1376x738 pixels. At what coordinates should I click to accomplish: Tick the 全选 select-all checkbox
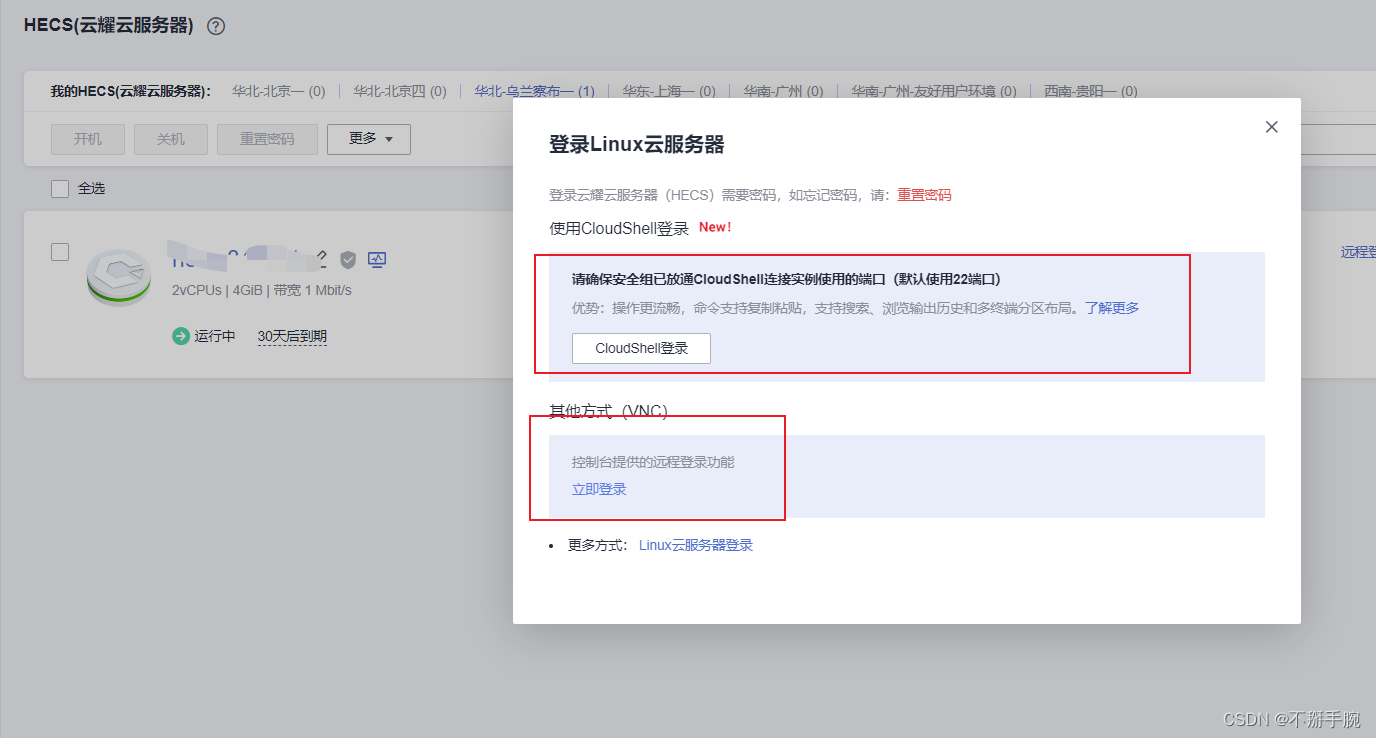click(60, 188)
